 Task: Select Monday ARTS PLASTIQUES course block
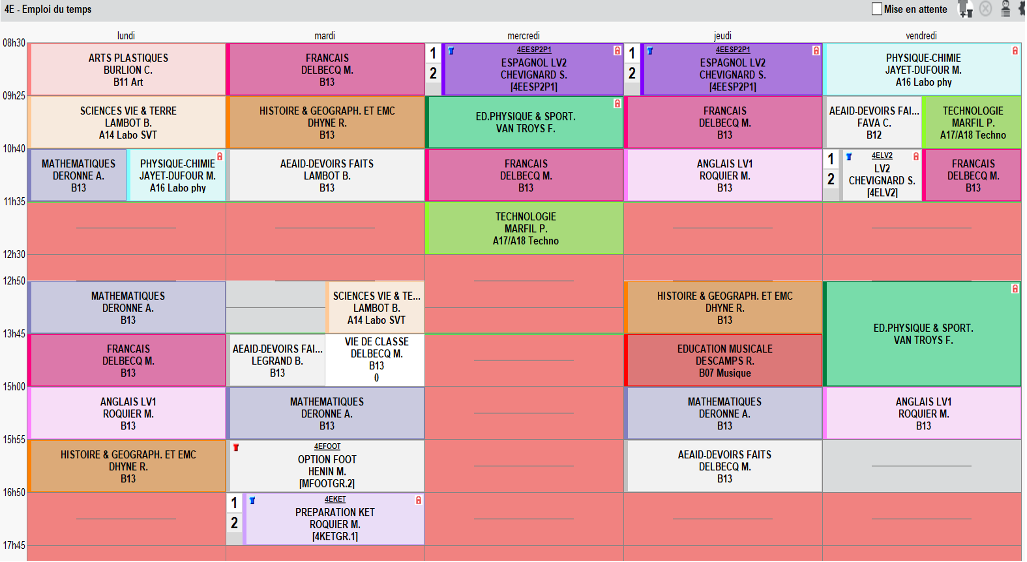tap(128, 69)
